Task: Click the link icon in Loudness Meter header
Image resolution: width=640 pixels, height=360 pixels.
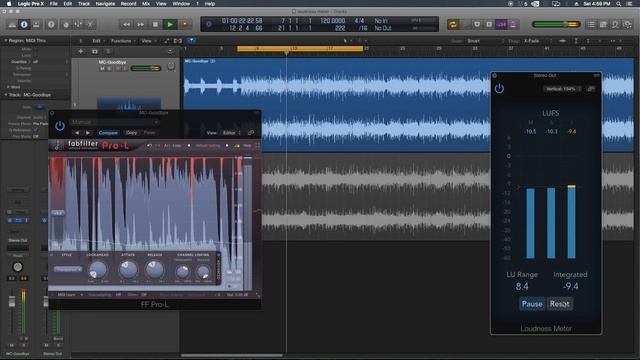Action: click(x=591, y=89)
